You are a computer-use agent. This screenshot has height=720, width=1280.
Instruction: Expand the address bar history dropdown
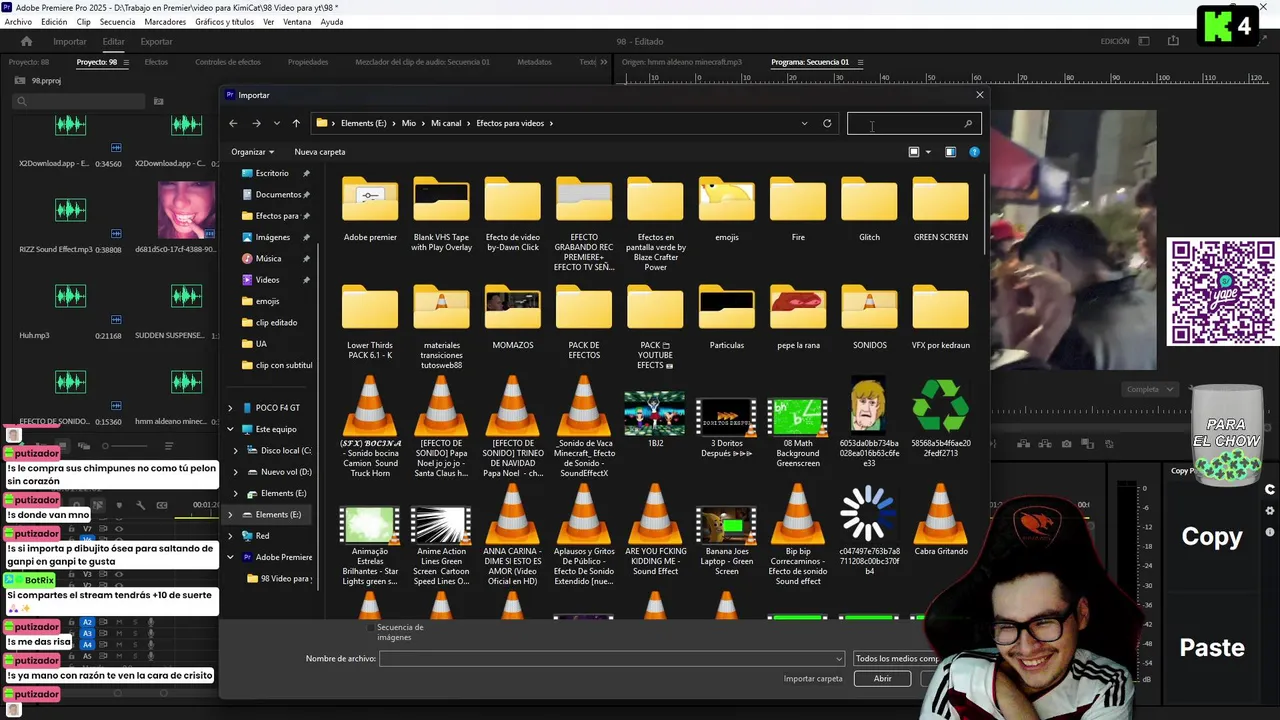coord(804,123)
